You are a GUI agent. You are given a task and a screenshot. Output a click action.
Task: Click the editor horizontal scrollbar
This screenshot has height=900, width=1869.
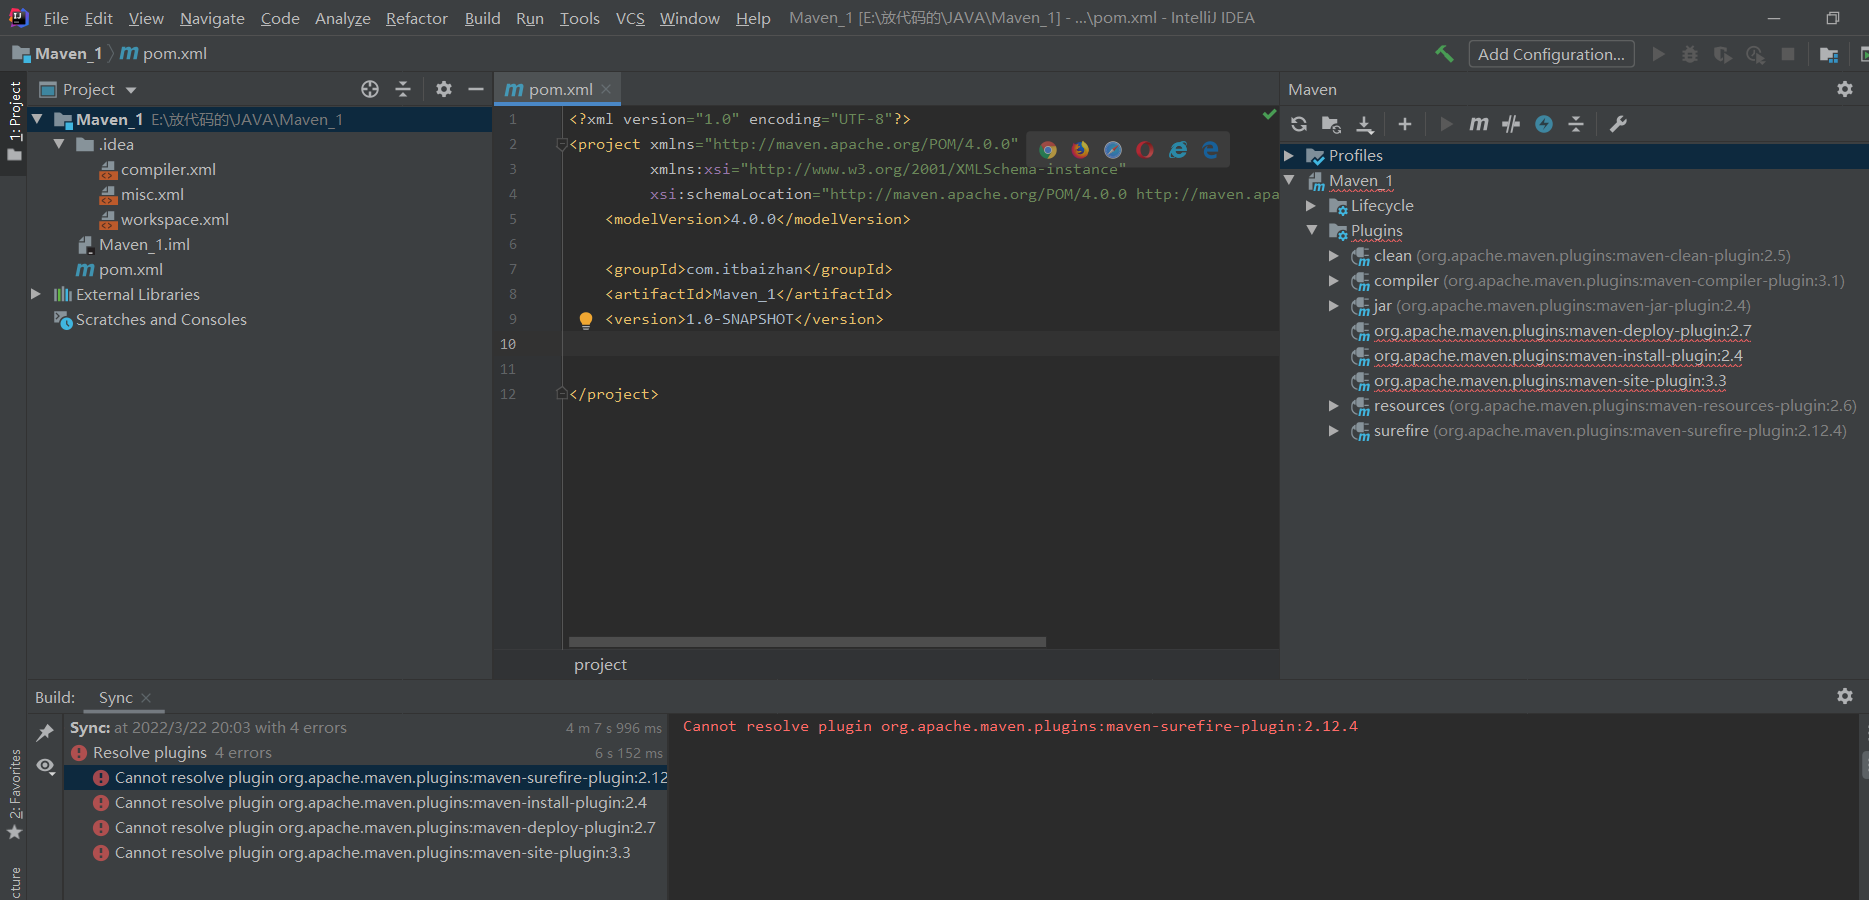(807, 641)
